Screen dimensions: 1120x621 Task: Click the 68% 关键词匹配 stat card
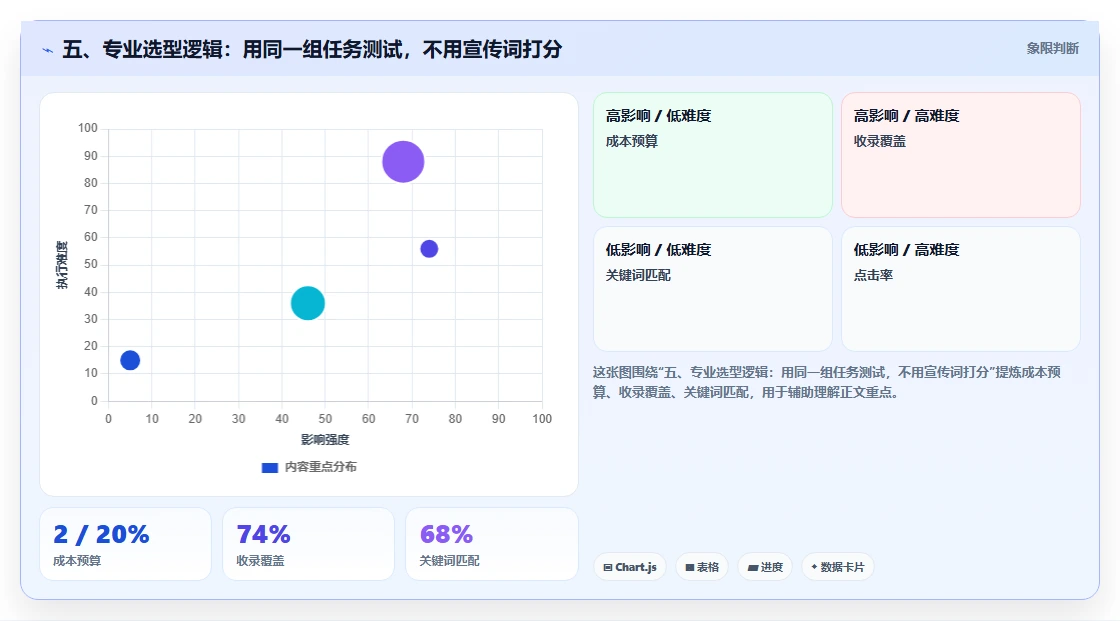click(x=491, y=544)
